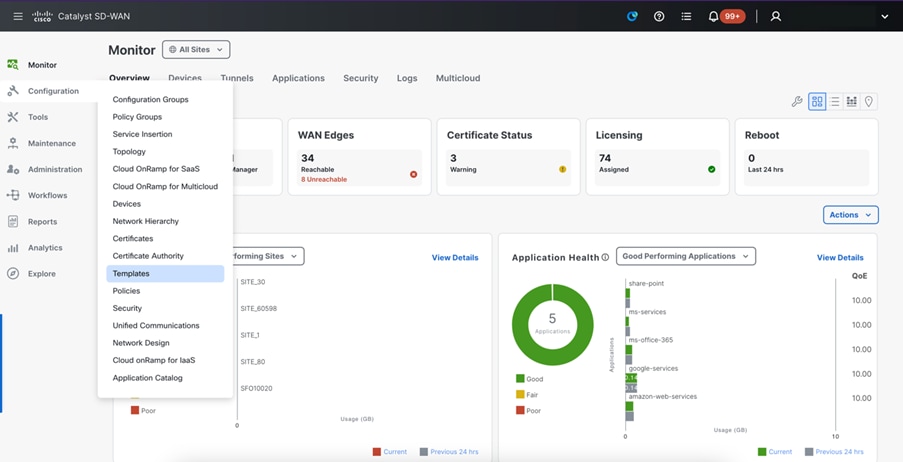Viewport: 903px width, 462px height.
Task: Click the blue Edge-style icon in header
Action: point(632,17)
